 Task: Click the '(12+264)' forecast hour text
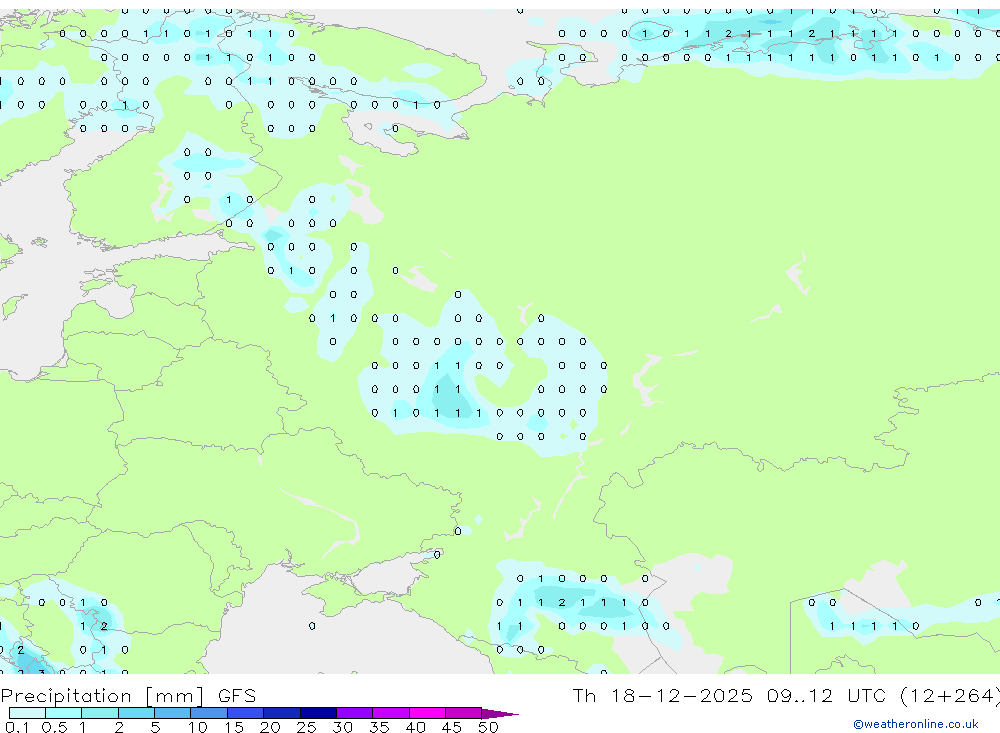[950, 695]
